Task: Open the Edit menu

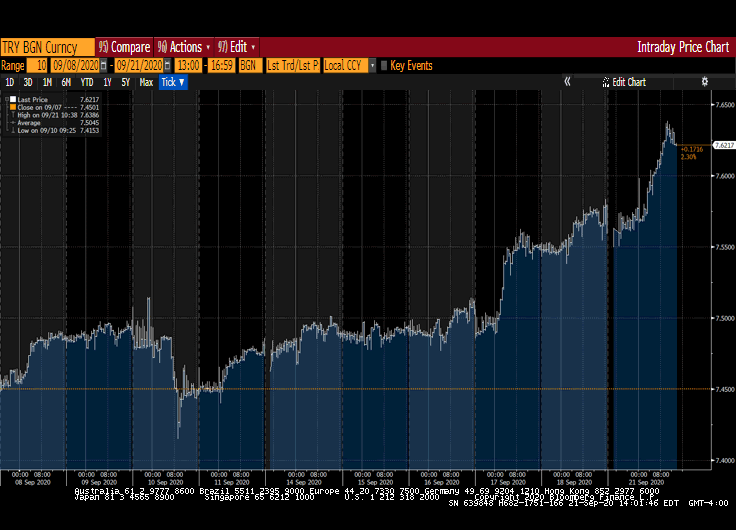Action: 238,47
